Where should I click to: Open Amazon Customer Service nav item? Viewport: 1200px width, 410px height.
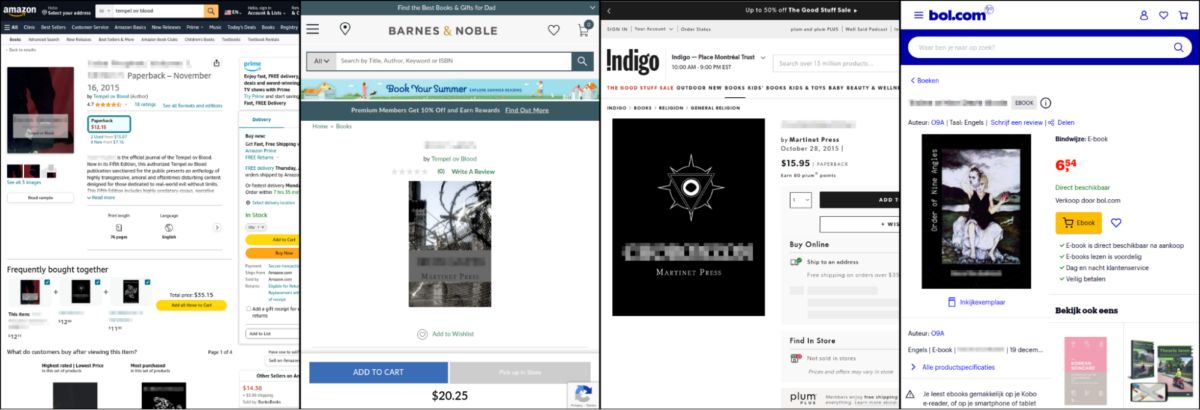tap(90, 28)
